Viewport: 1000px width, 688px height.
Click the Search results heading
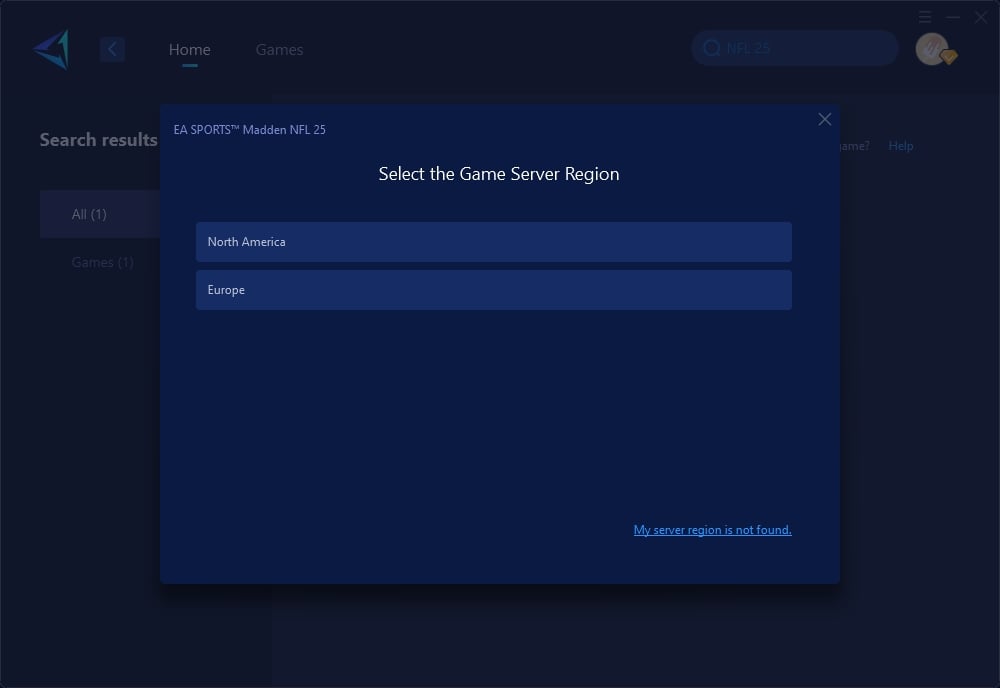coord(98,140)
